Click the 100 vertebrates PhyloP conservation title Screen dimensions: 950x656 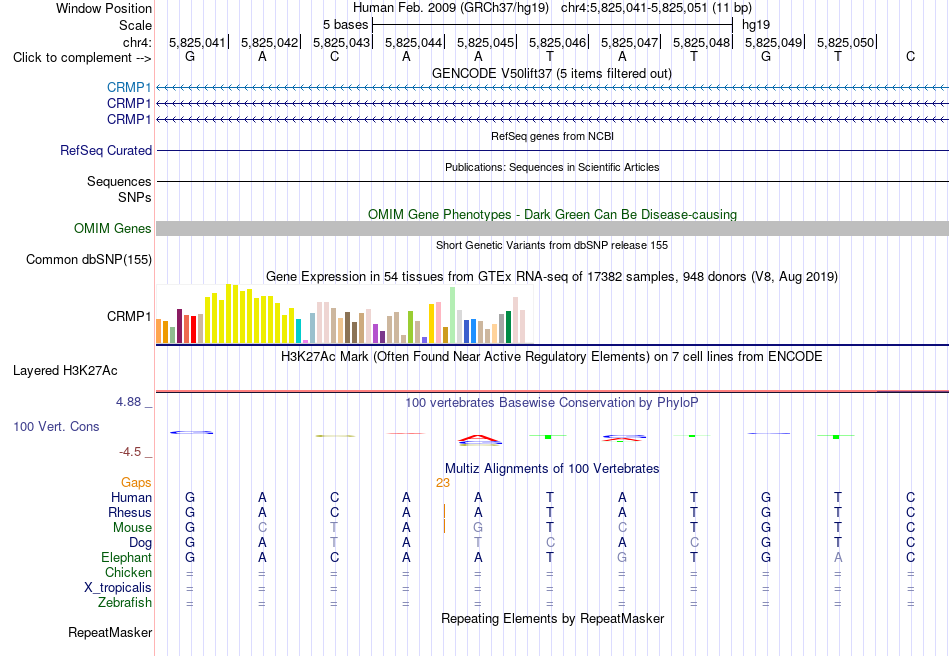tap(552, 403)
